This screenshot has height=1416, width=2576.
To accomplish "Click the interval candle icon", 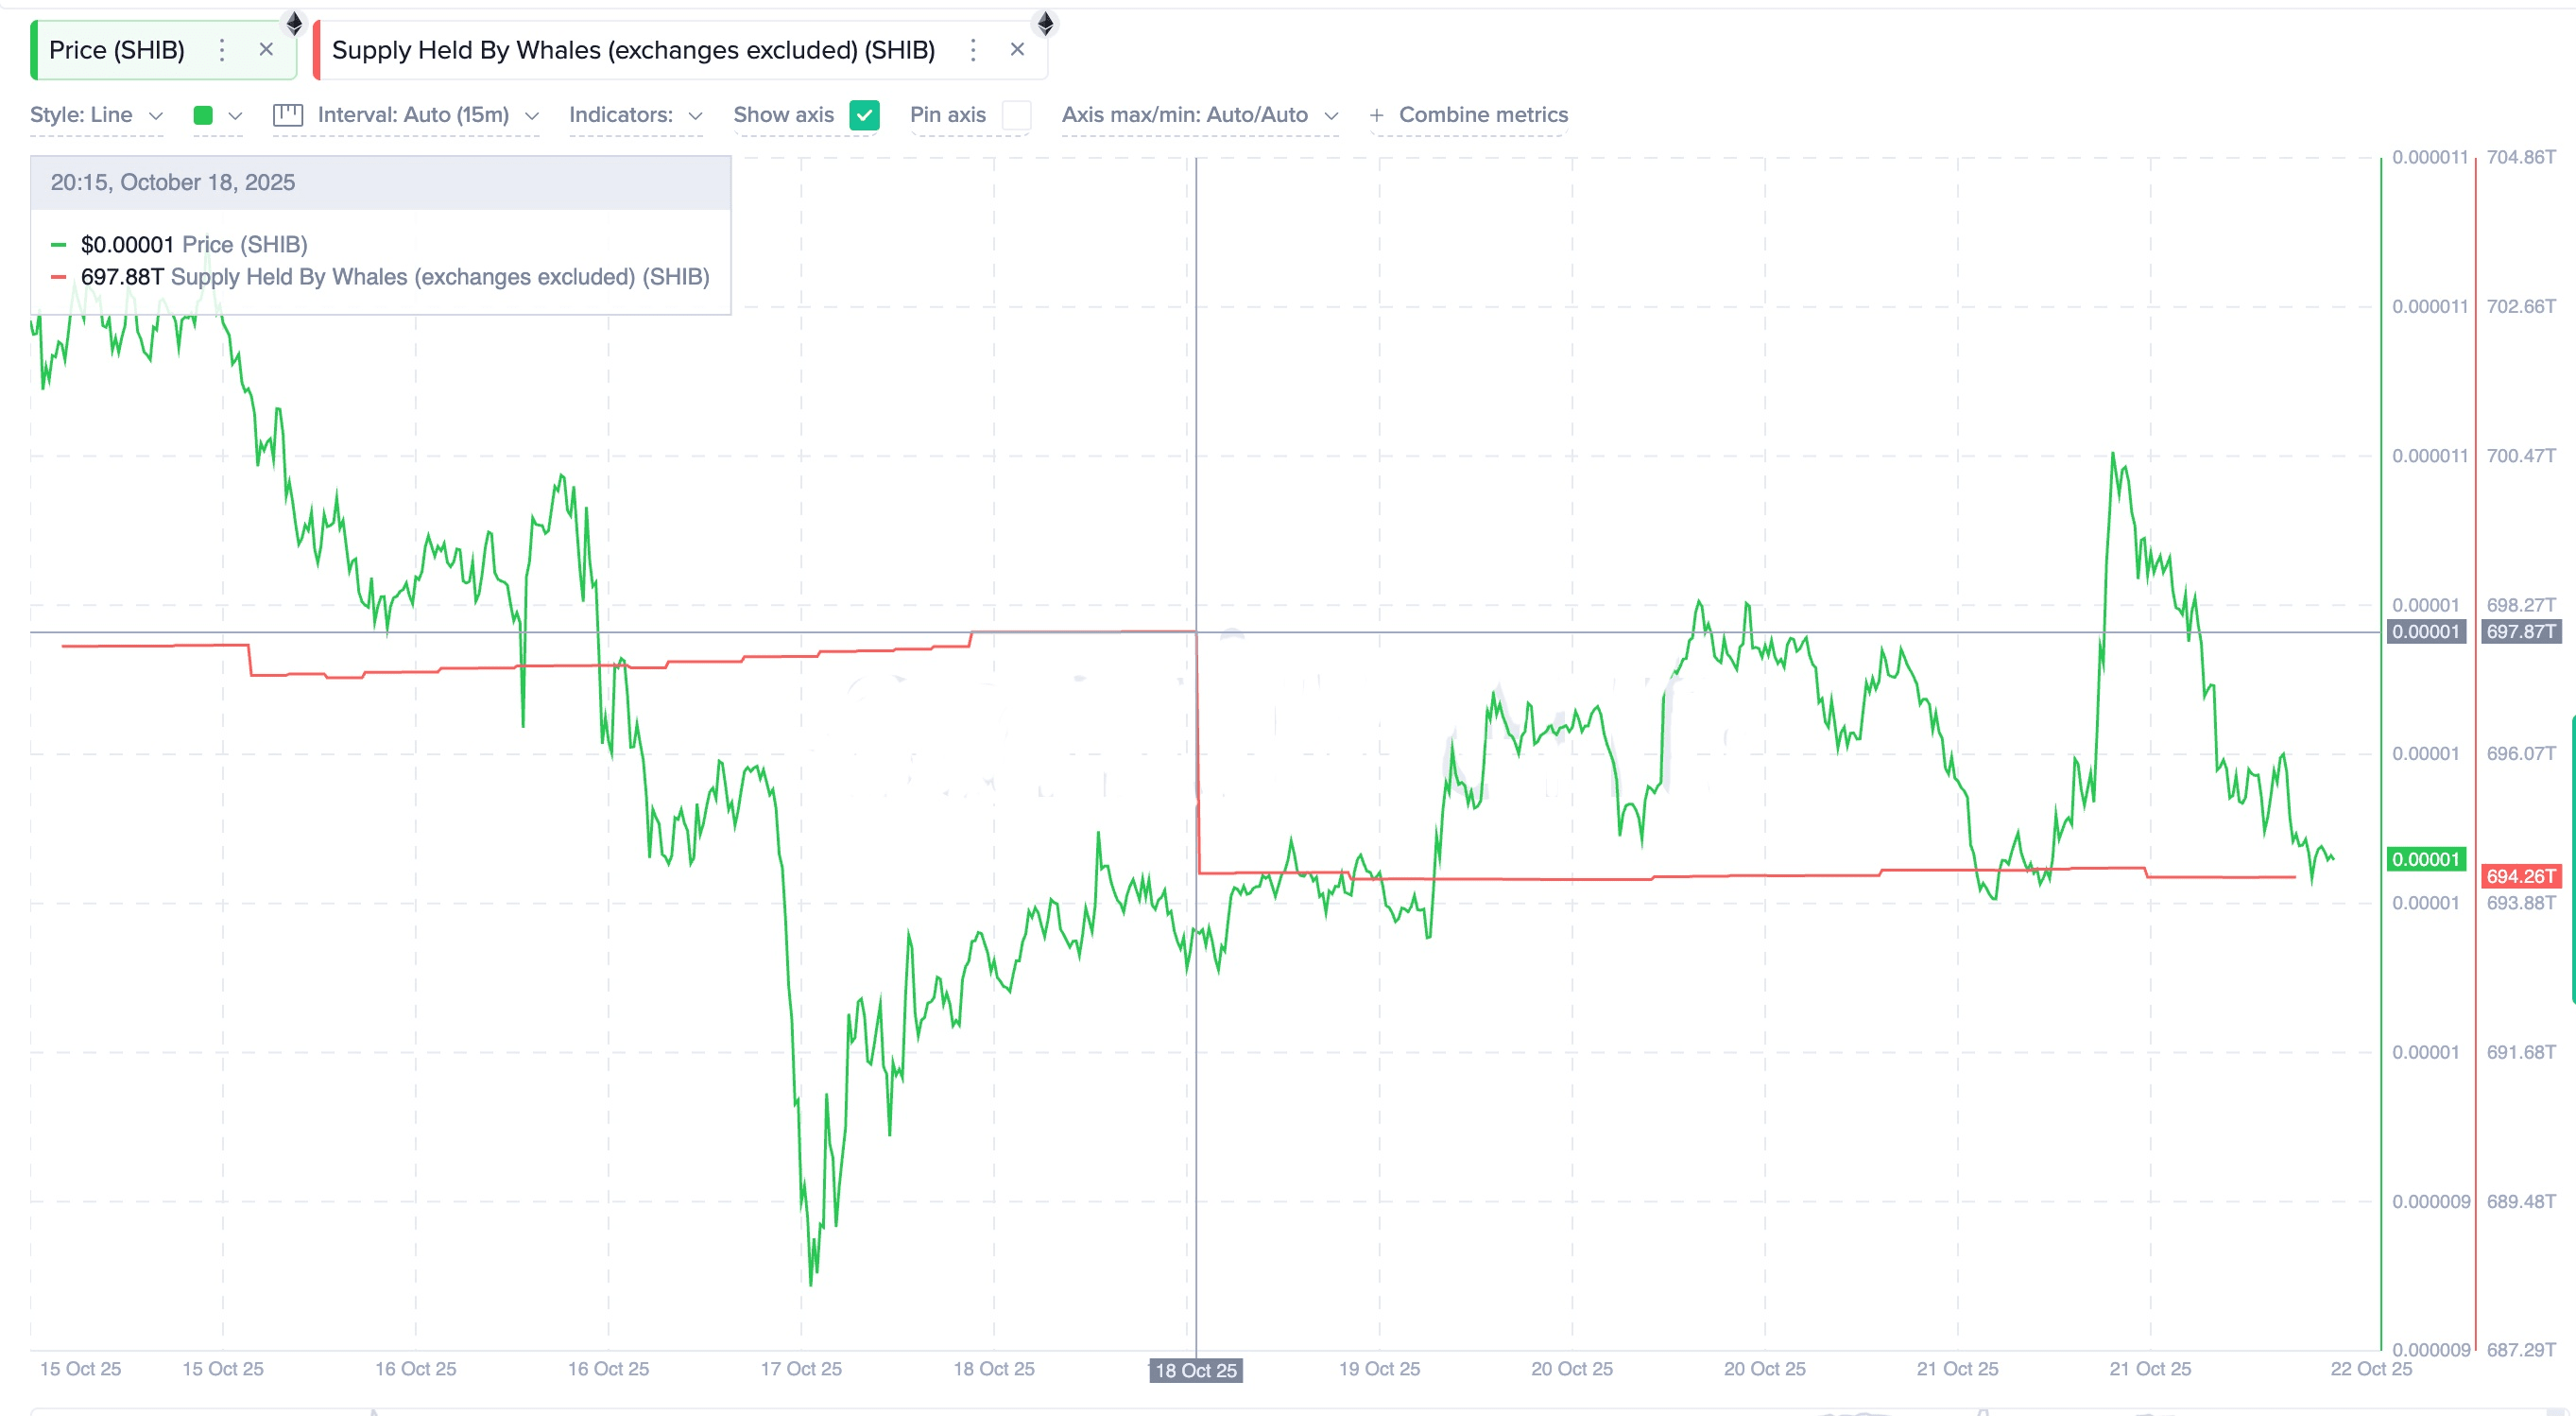I will pos(288,115).
